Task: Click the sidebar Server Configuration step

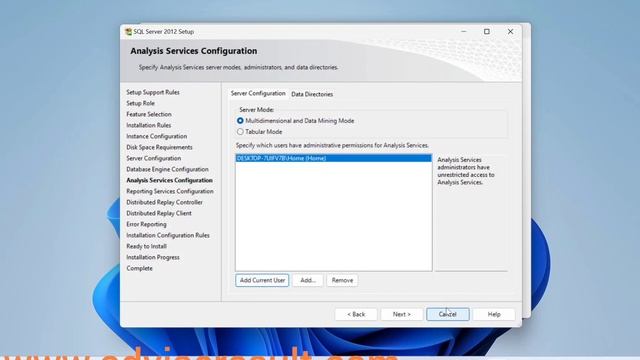Action: click(x=153, y=158)
